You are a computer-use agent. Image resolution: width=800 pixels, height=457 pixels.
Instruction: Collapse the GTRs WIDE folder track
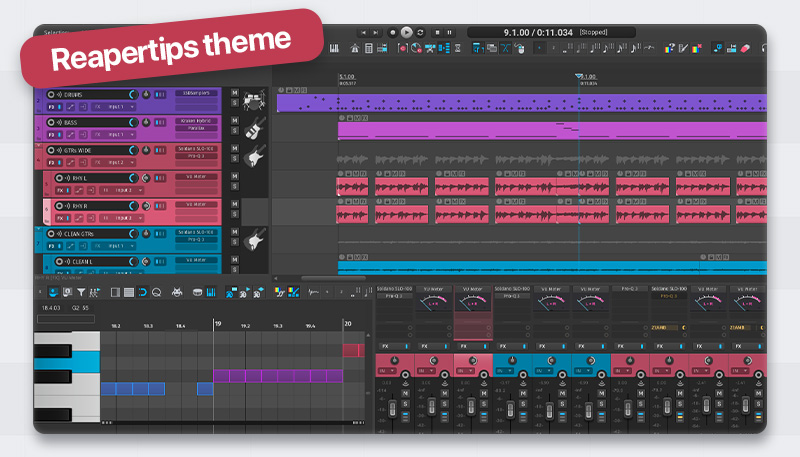coord(39,146)
